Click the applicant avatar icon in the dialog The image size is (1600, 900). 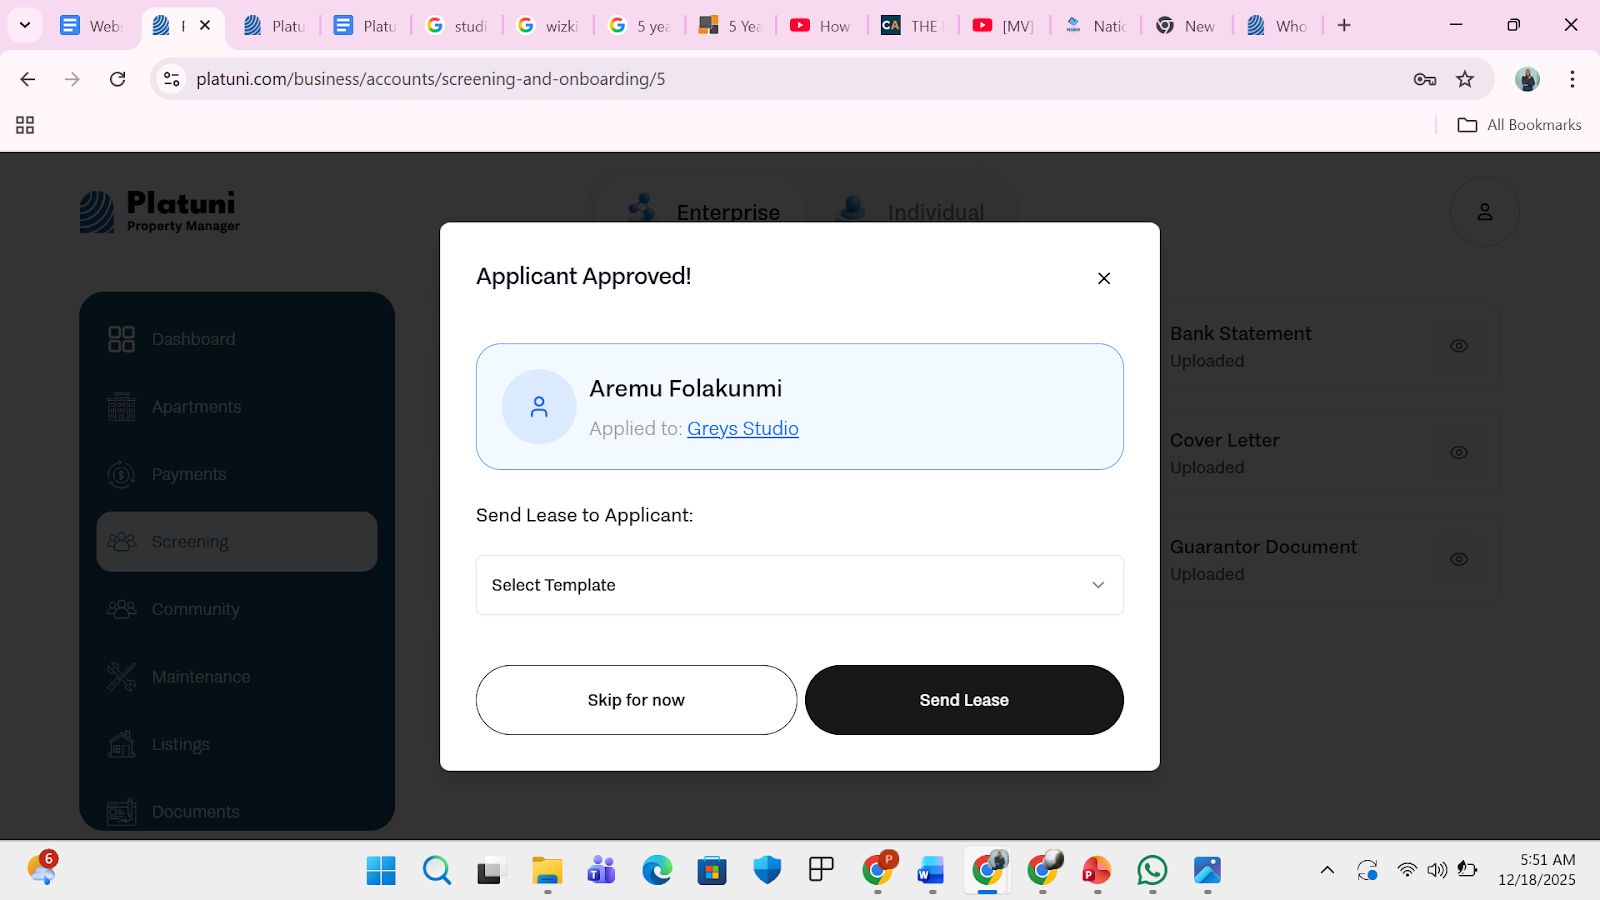click(539, 406)
